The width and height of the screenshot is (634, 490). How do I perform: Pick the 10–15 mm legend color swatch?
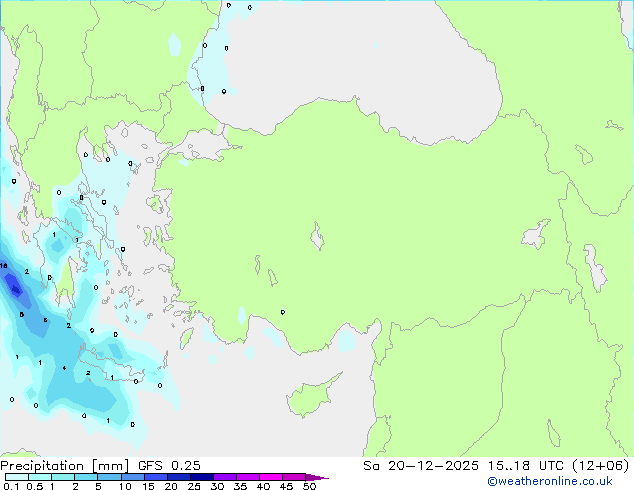133,477
